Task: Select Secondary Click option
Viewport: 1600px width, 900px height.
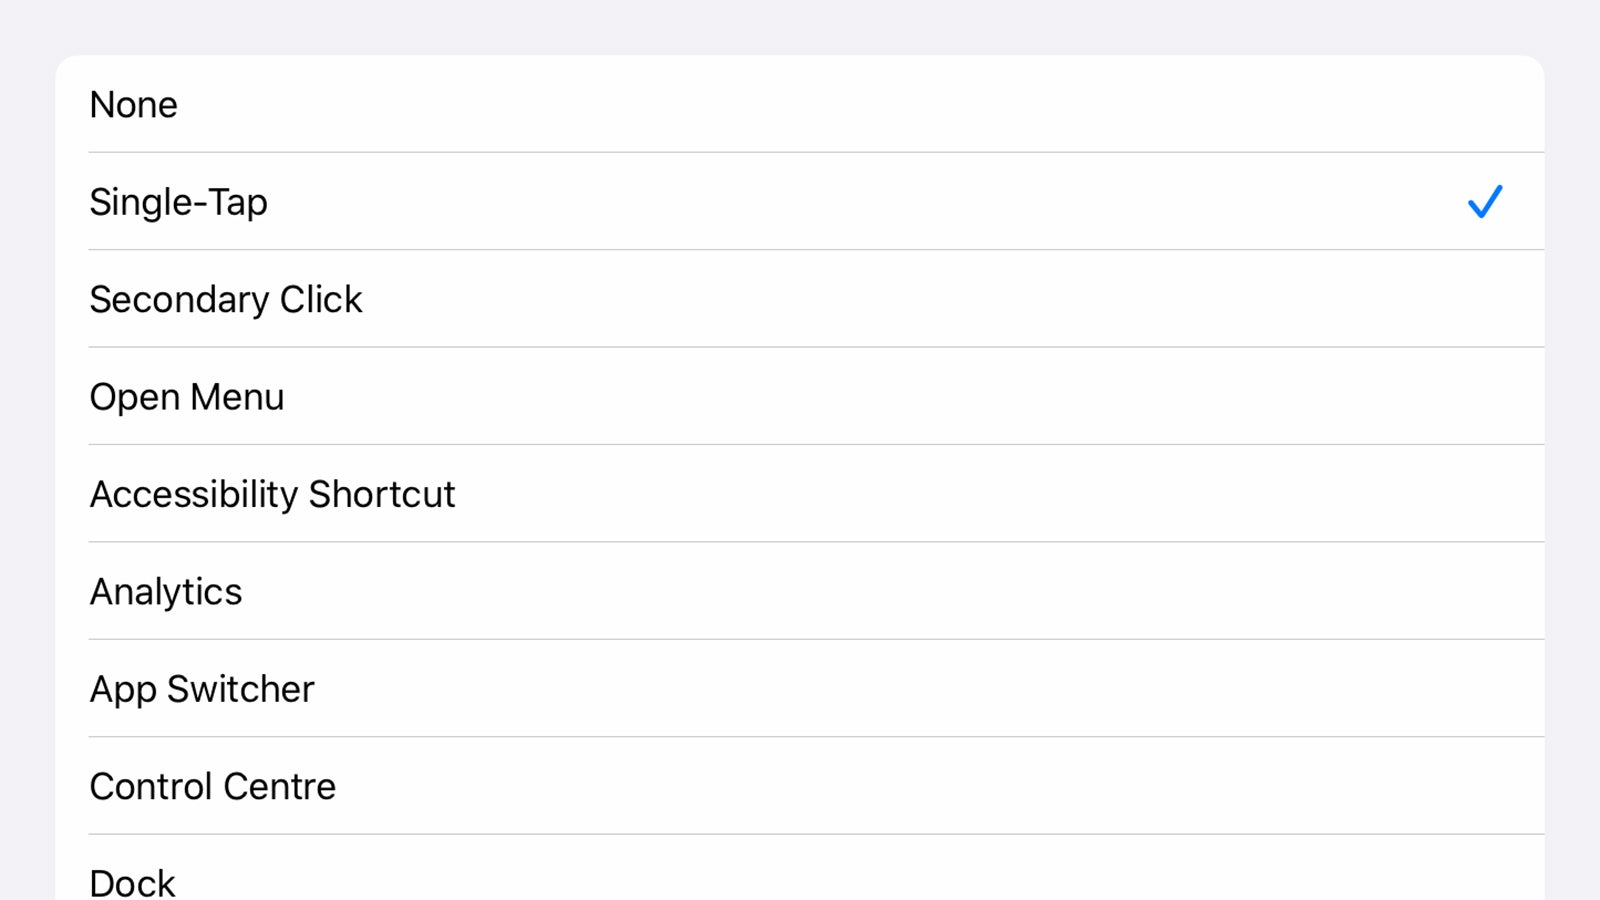Action: click(800, 299)
